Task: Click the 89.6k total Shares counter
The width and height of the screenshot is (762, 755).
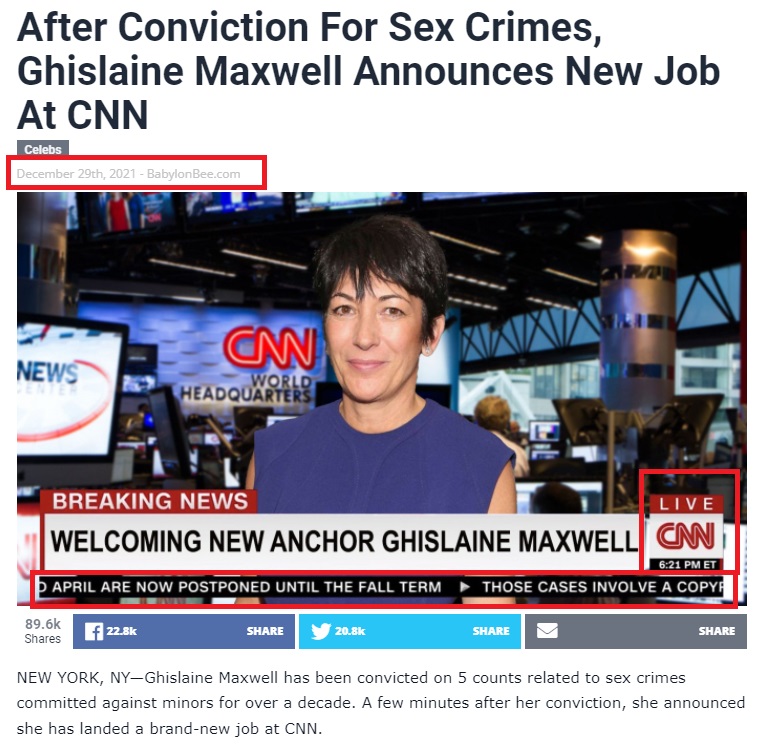Action: pos(43,631)
